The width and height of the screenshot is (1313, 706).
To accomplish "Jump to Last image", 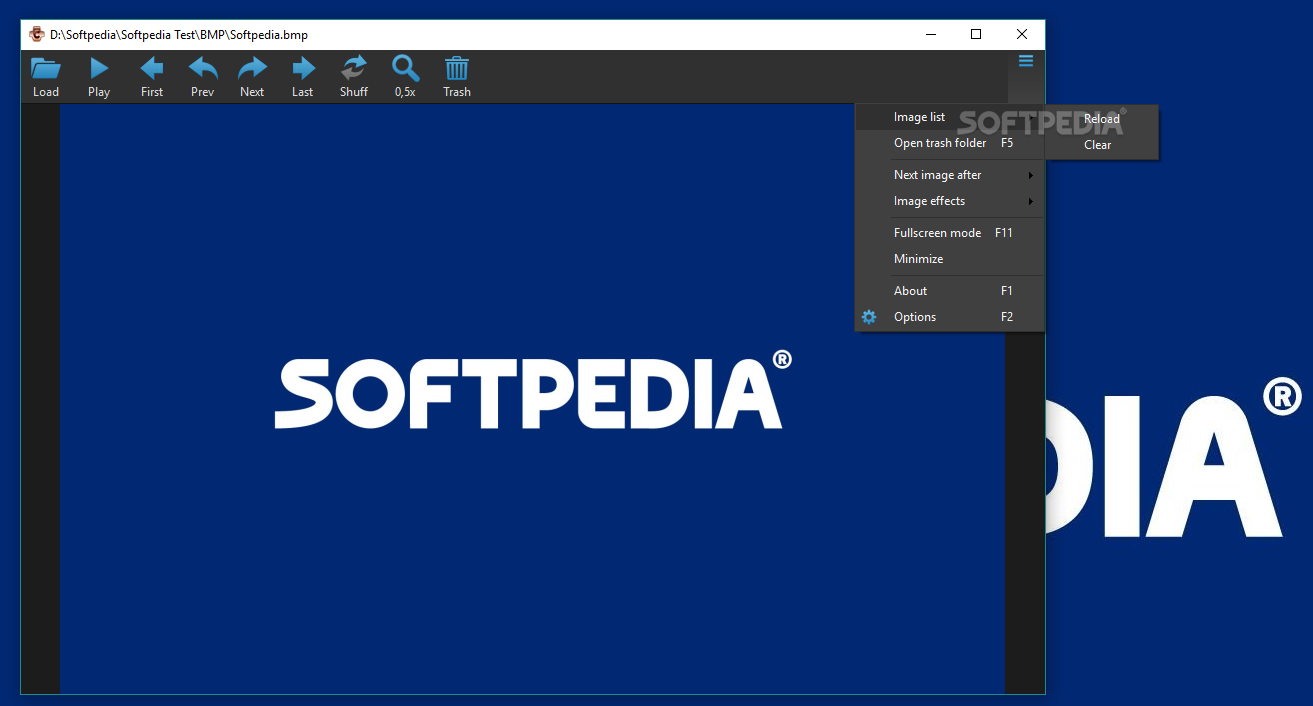I will pyautogui.click(x=303, y=77).
